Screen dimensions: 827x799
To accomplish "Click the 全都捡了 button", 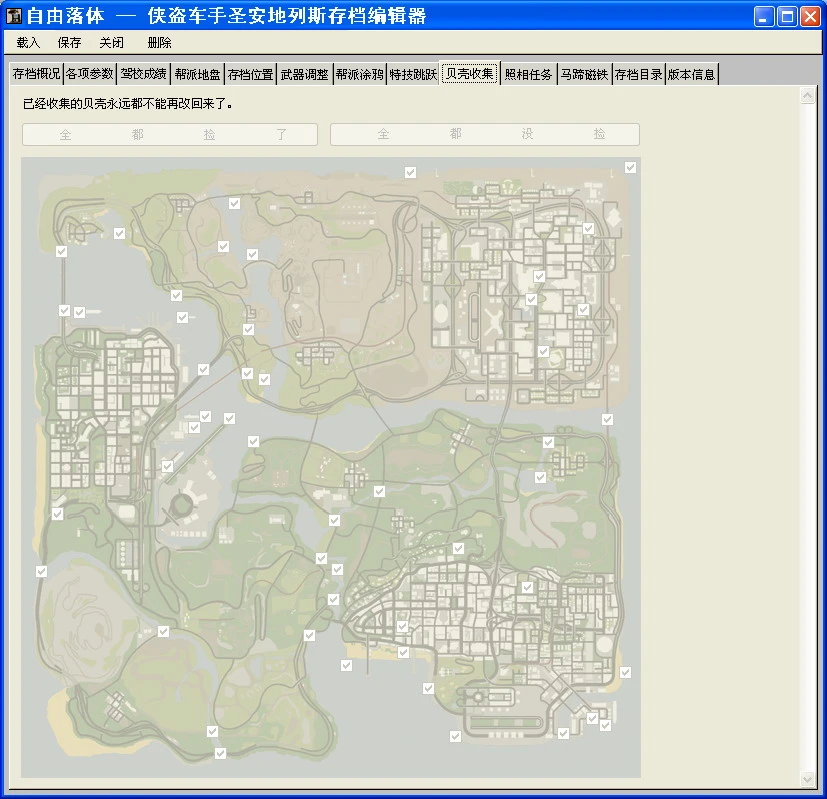I will tap(170, 134).
